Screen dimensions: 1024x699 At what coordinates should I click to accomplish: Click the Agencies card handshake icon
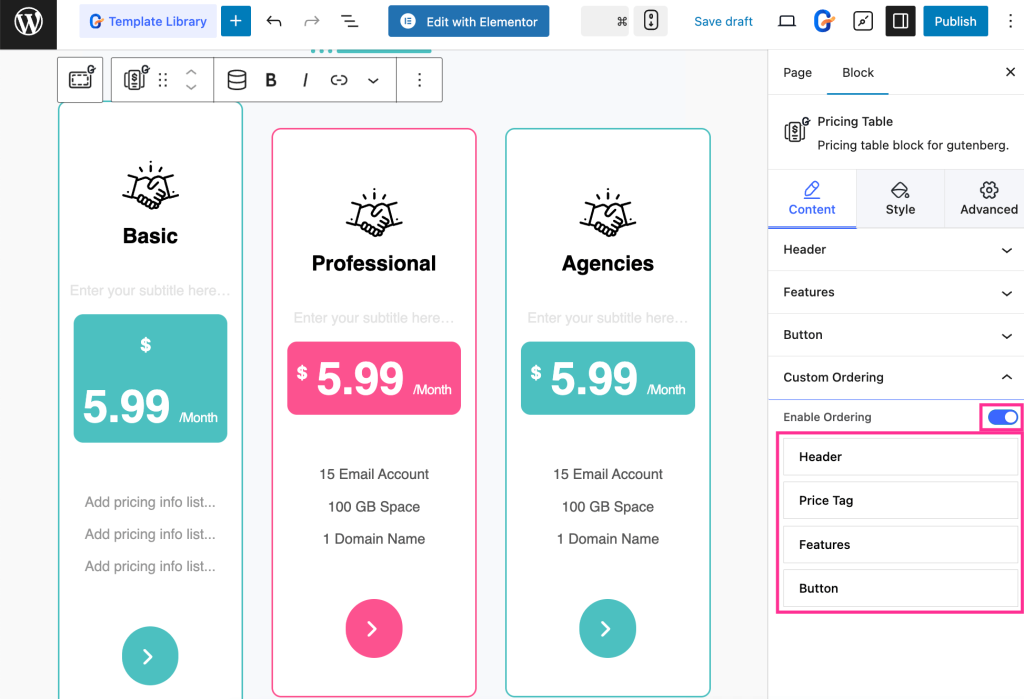607,212
